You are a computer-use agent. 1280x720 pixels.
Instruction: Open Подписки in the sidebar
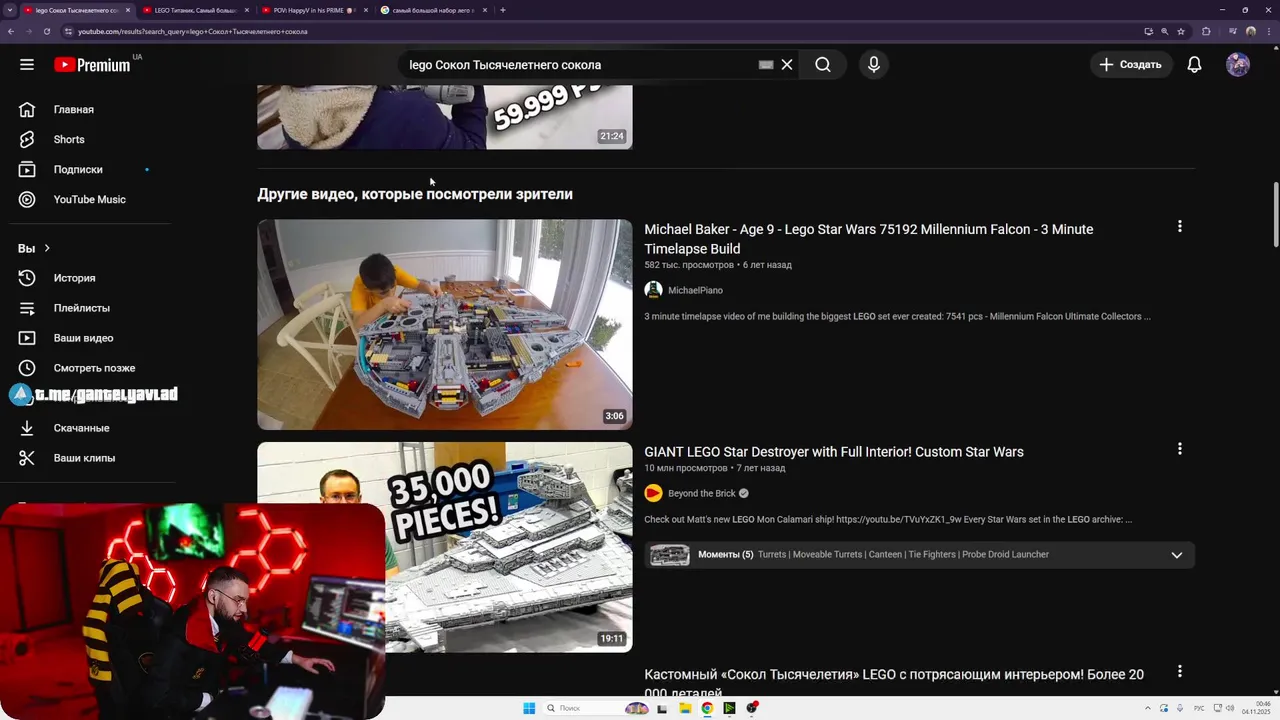(78, 169)
